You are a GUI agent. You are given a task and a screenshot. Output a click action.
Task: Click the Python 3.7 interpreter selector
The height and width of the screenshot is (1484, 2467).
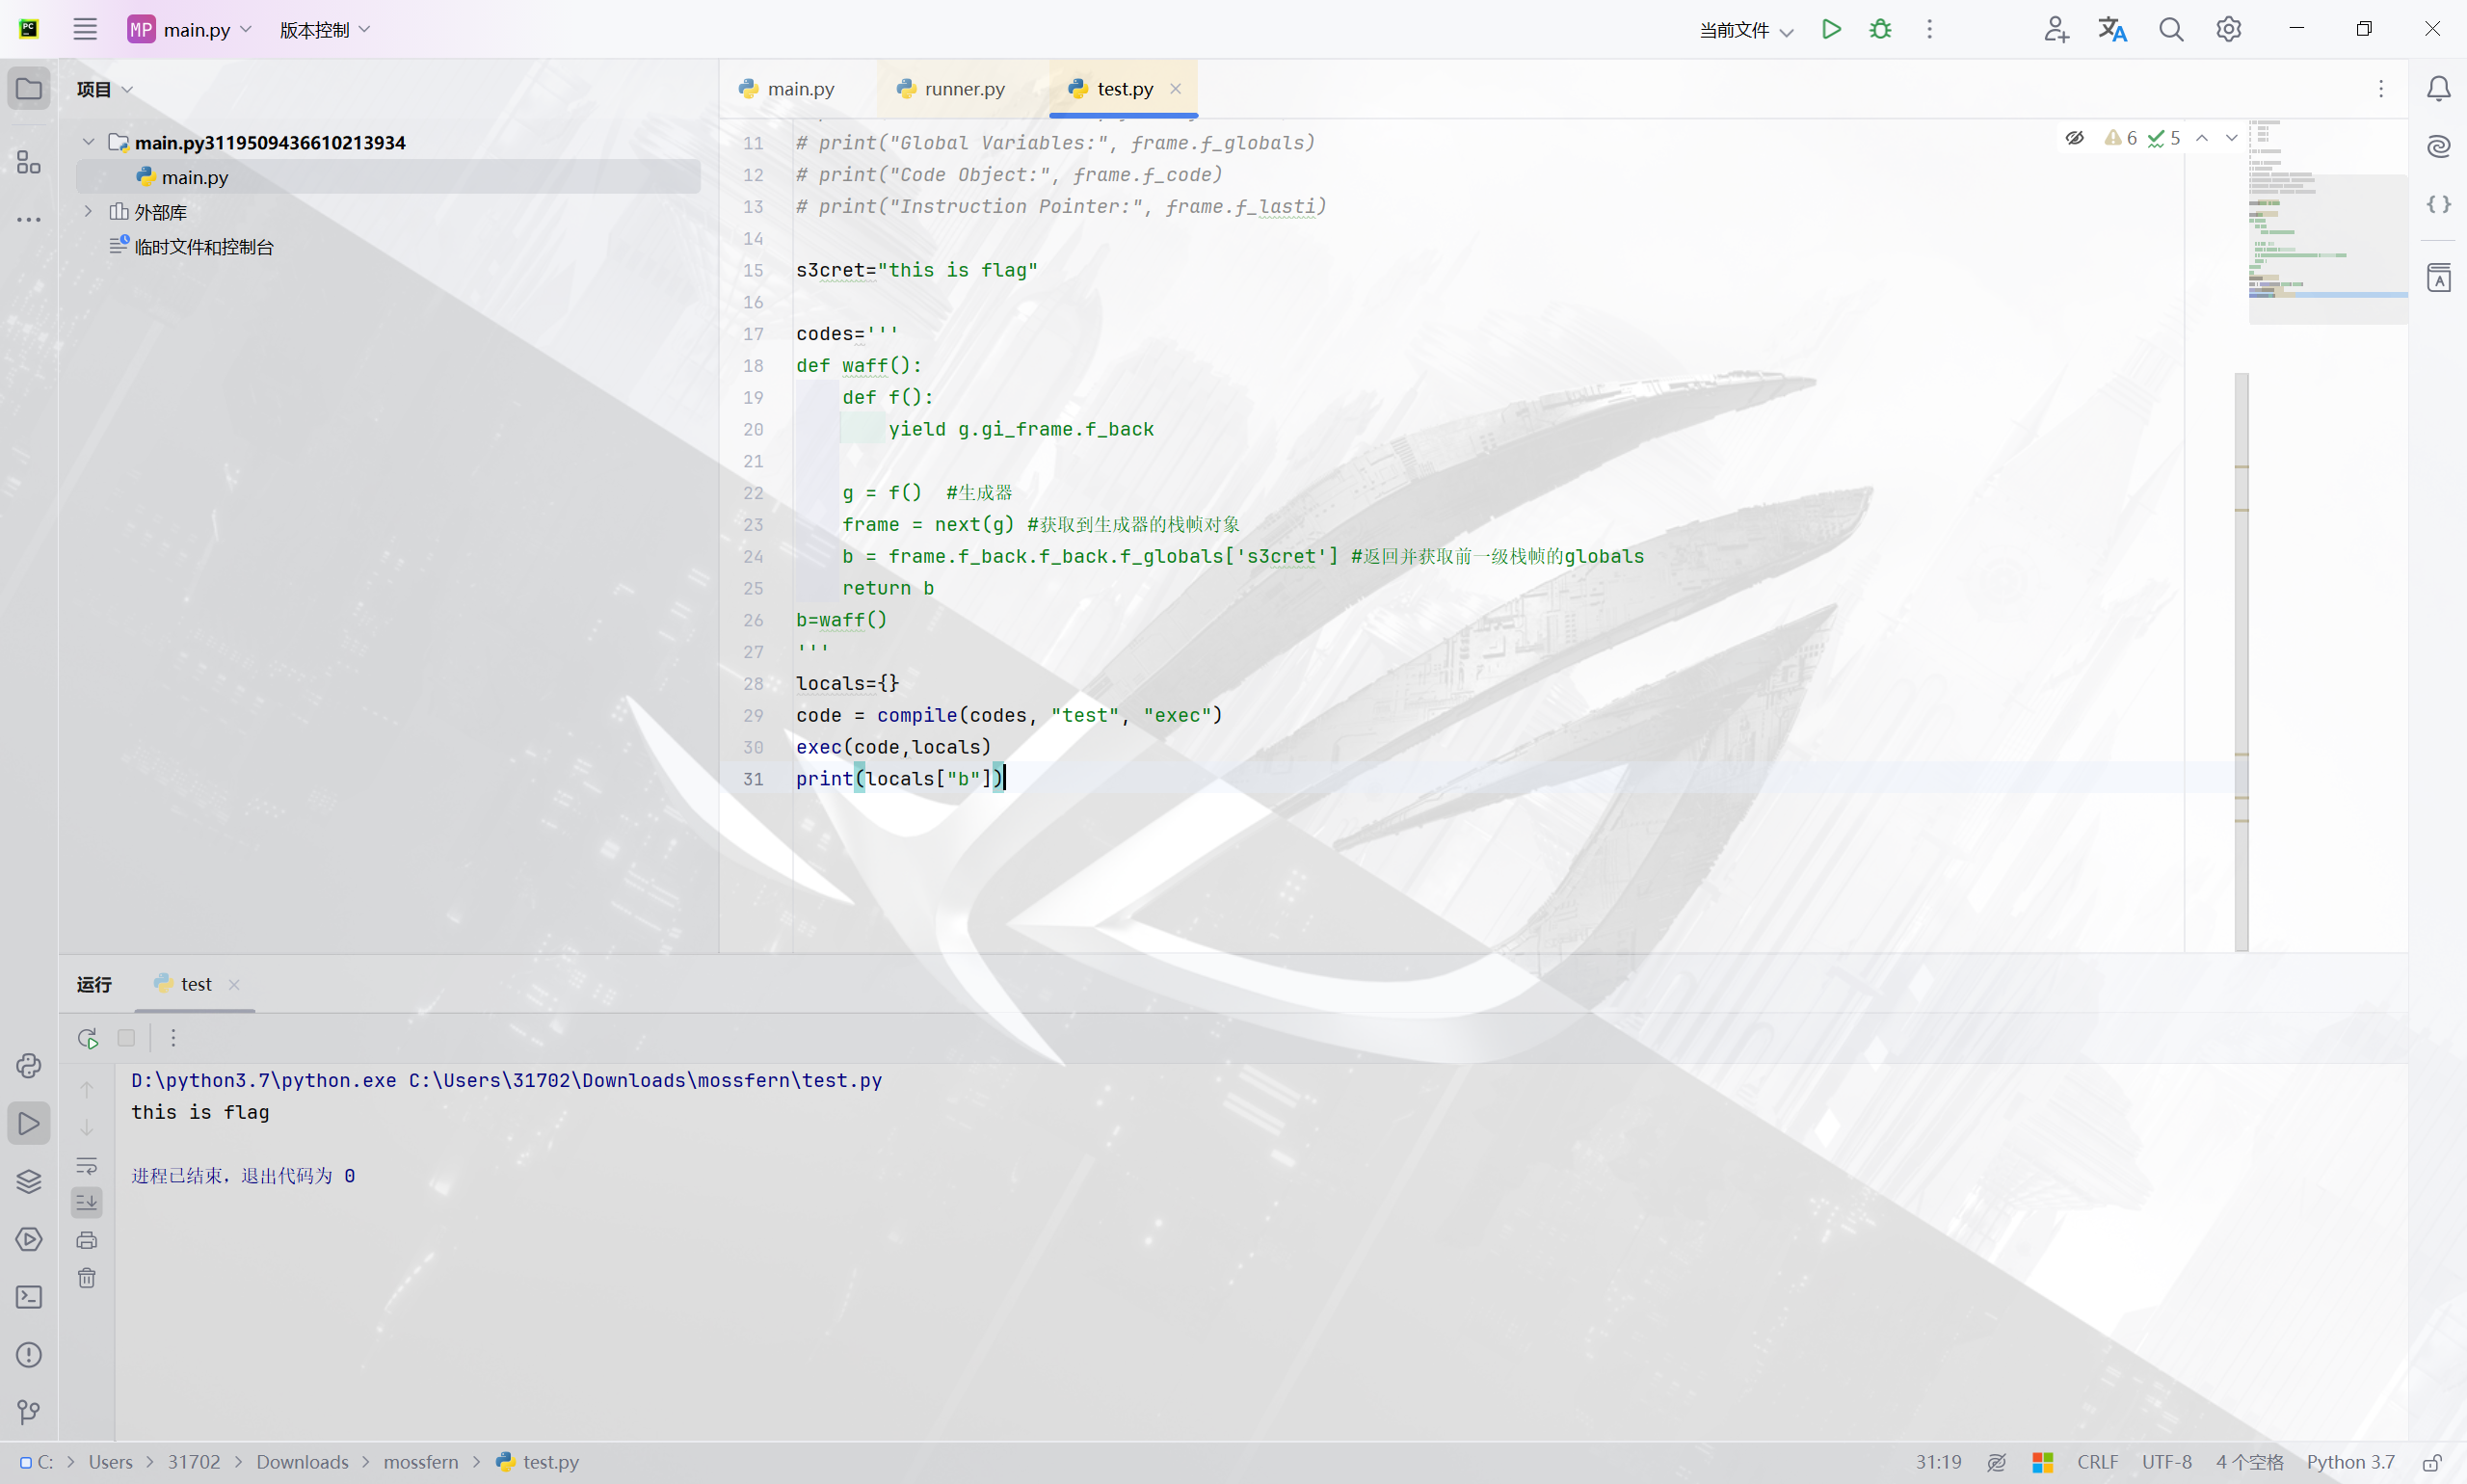(2350, 1462)
